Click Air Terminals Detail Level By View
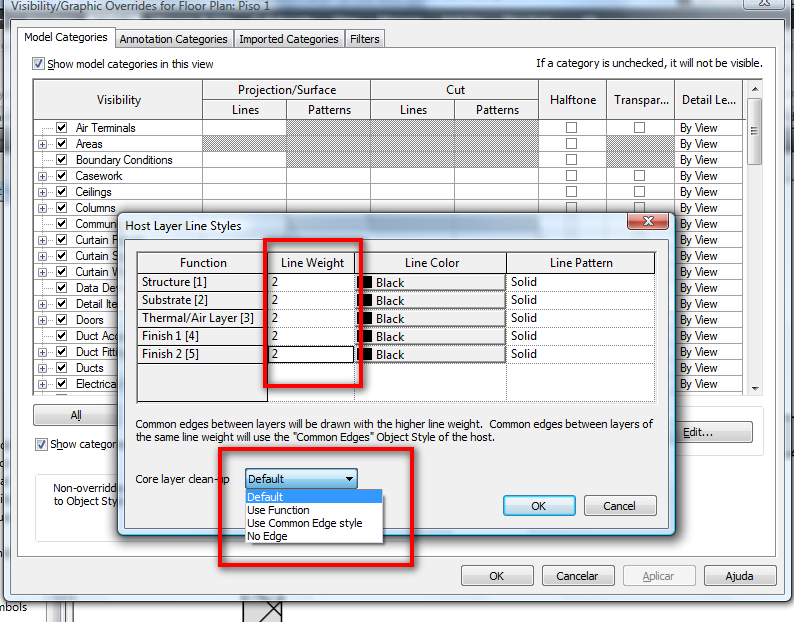 click(x=708, y=128)
